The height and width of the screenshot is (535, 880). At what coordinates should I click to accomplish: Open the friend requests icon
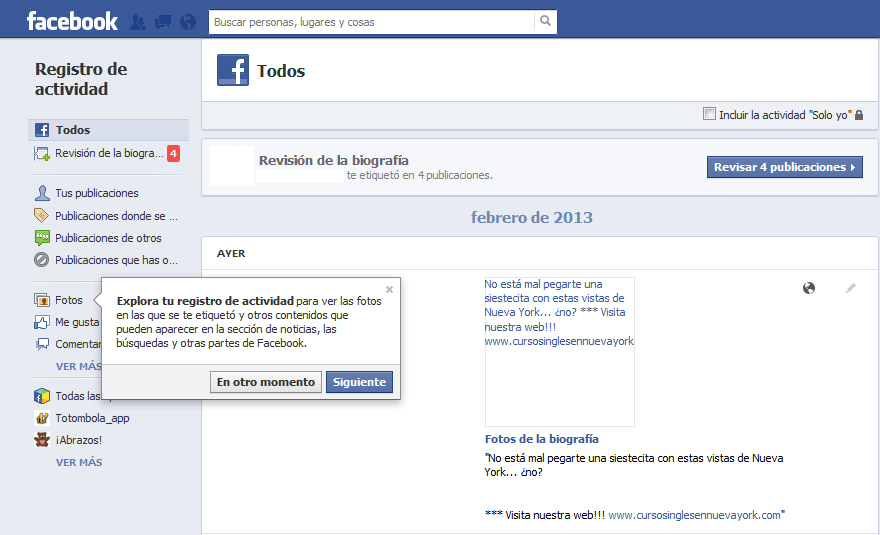pyautogui.click(x=138, y=22)
